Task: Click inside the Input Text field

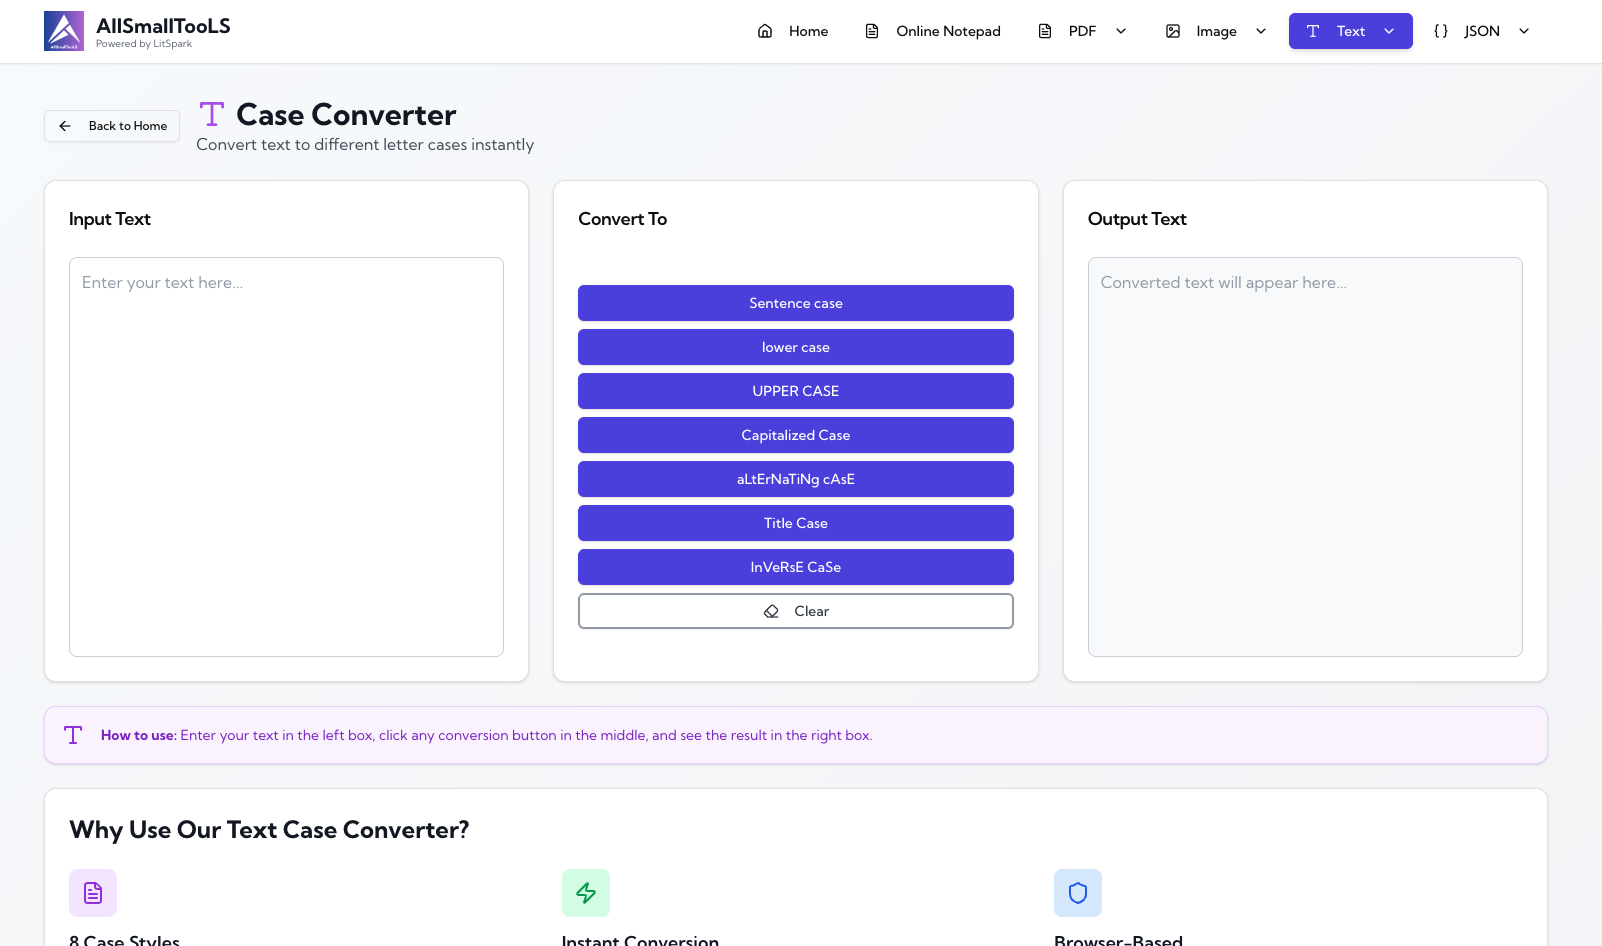Action: (x=286, y=456)
